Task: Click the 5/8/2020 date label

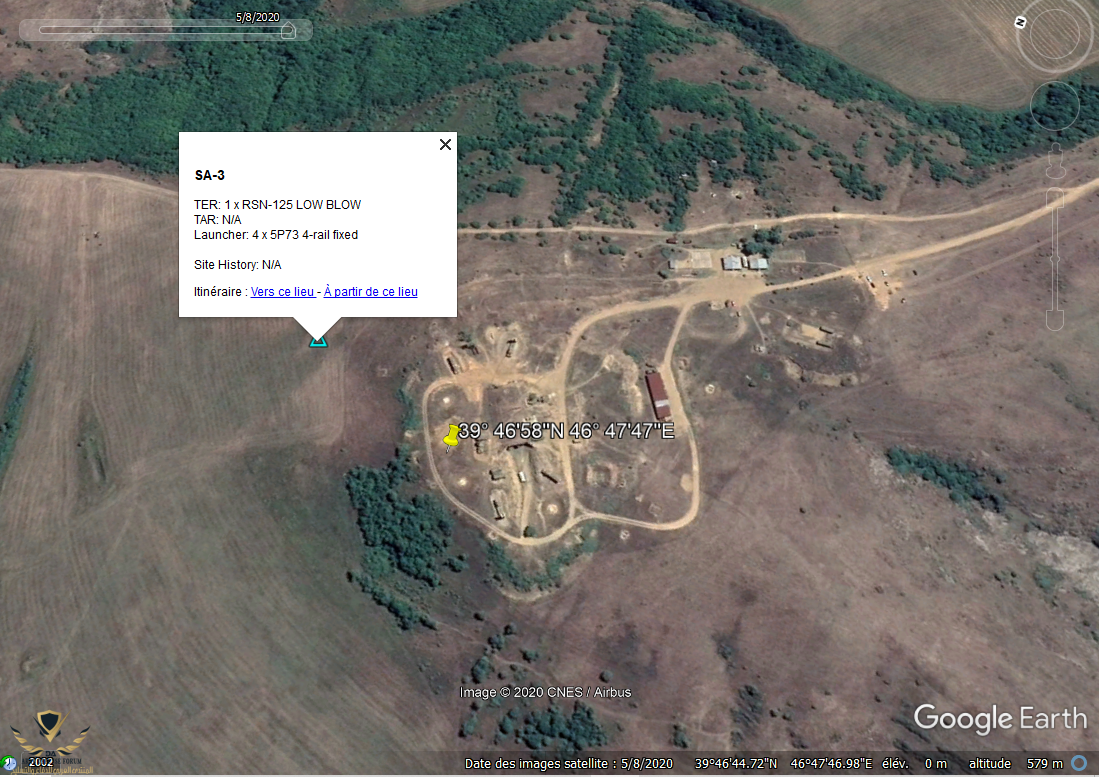Action: (257, 16)
